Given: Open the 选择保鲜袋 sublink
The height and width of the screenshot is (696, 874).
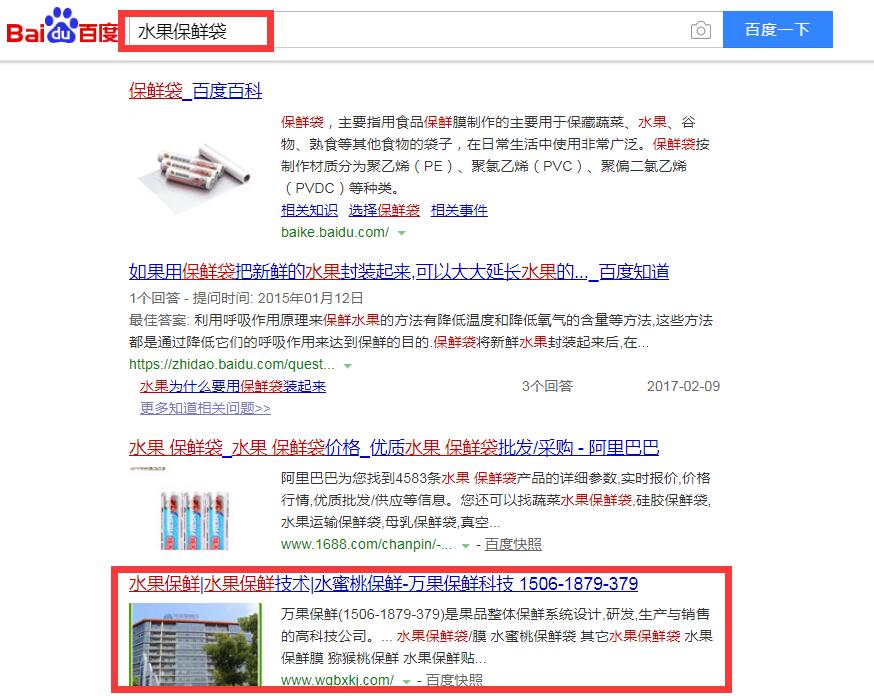Looking at the screenshot, I should (x=384, y=210).
